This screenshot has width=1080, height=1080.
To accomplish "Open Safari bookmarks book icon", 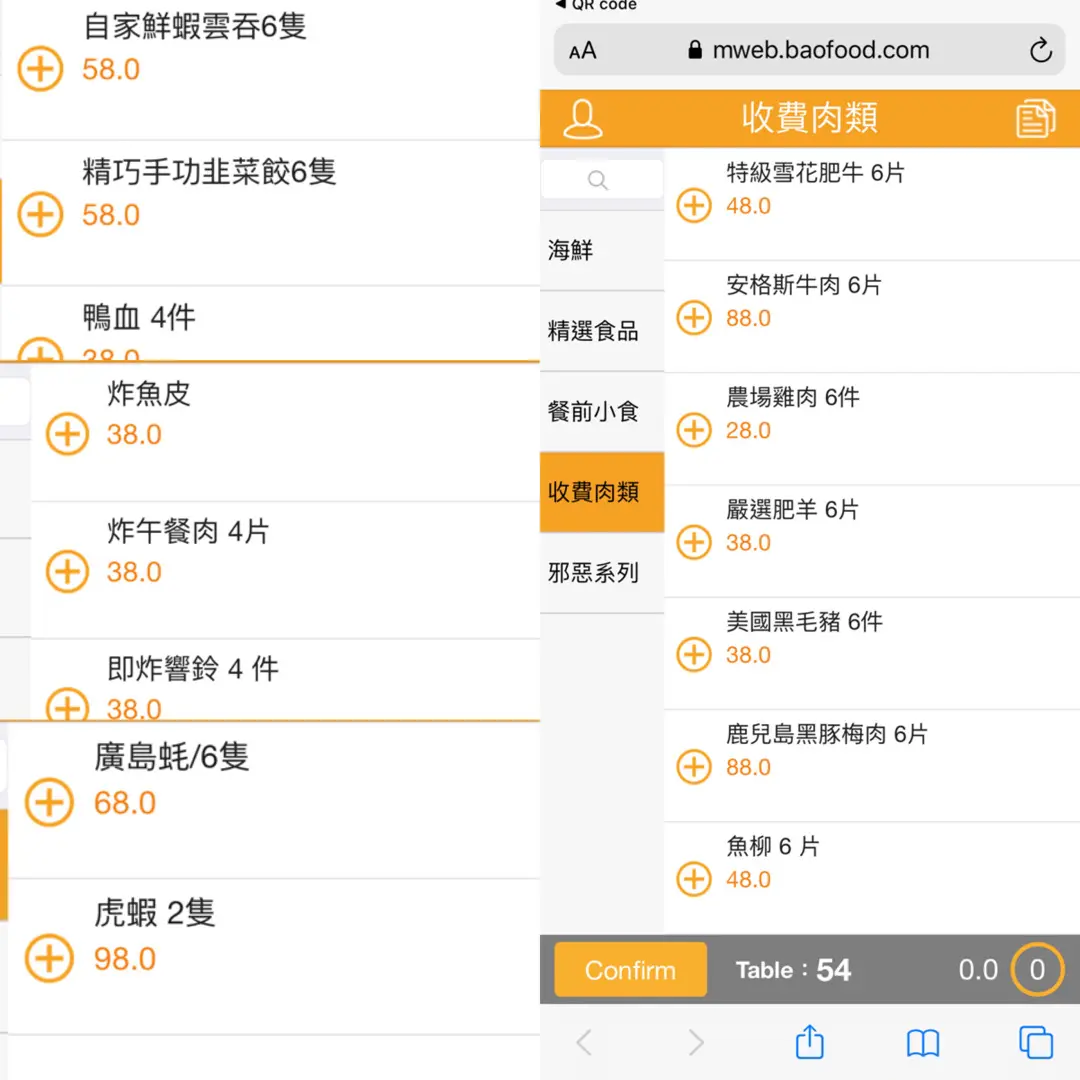I will point(922,1043).
